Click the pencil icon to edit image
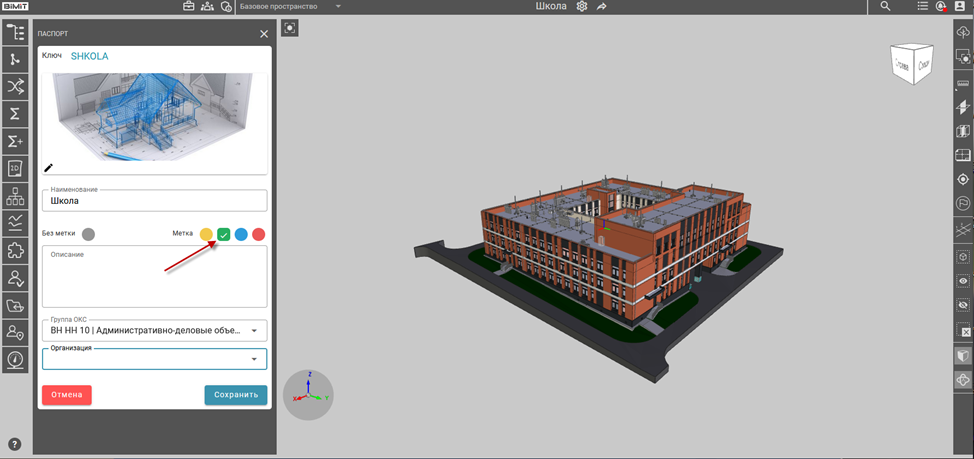Image resolution: width=974 pixels, height=459 pixels. point(48,167)
